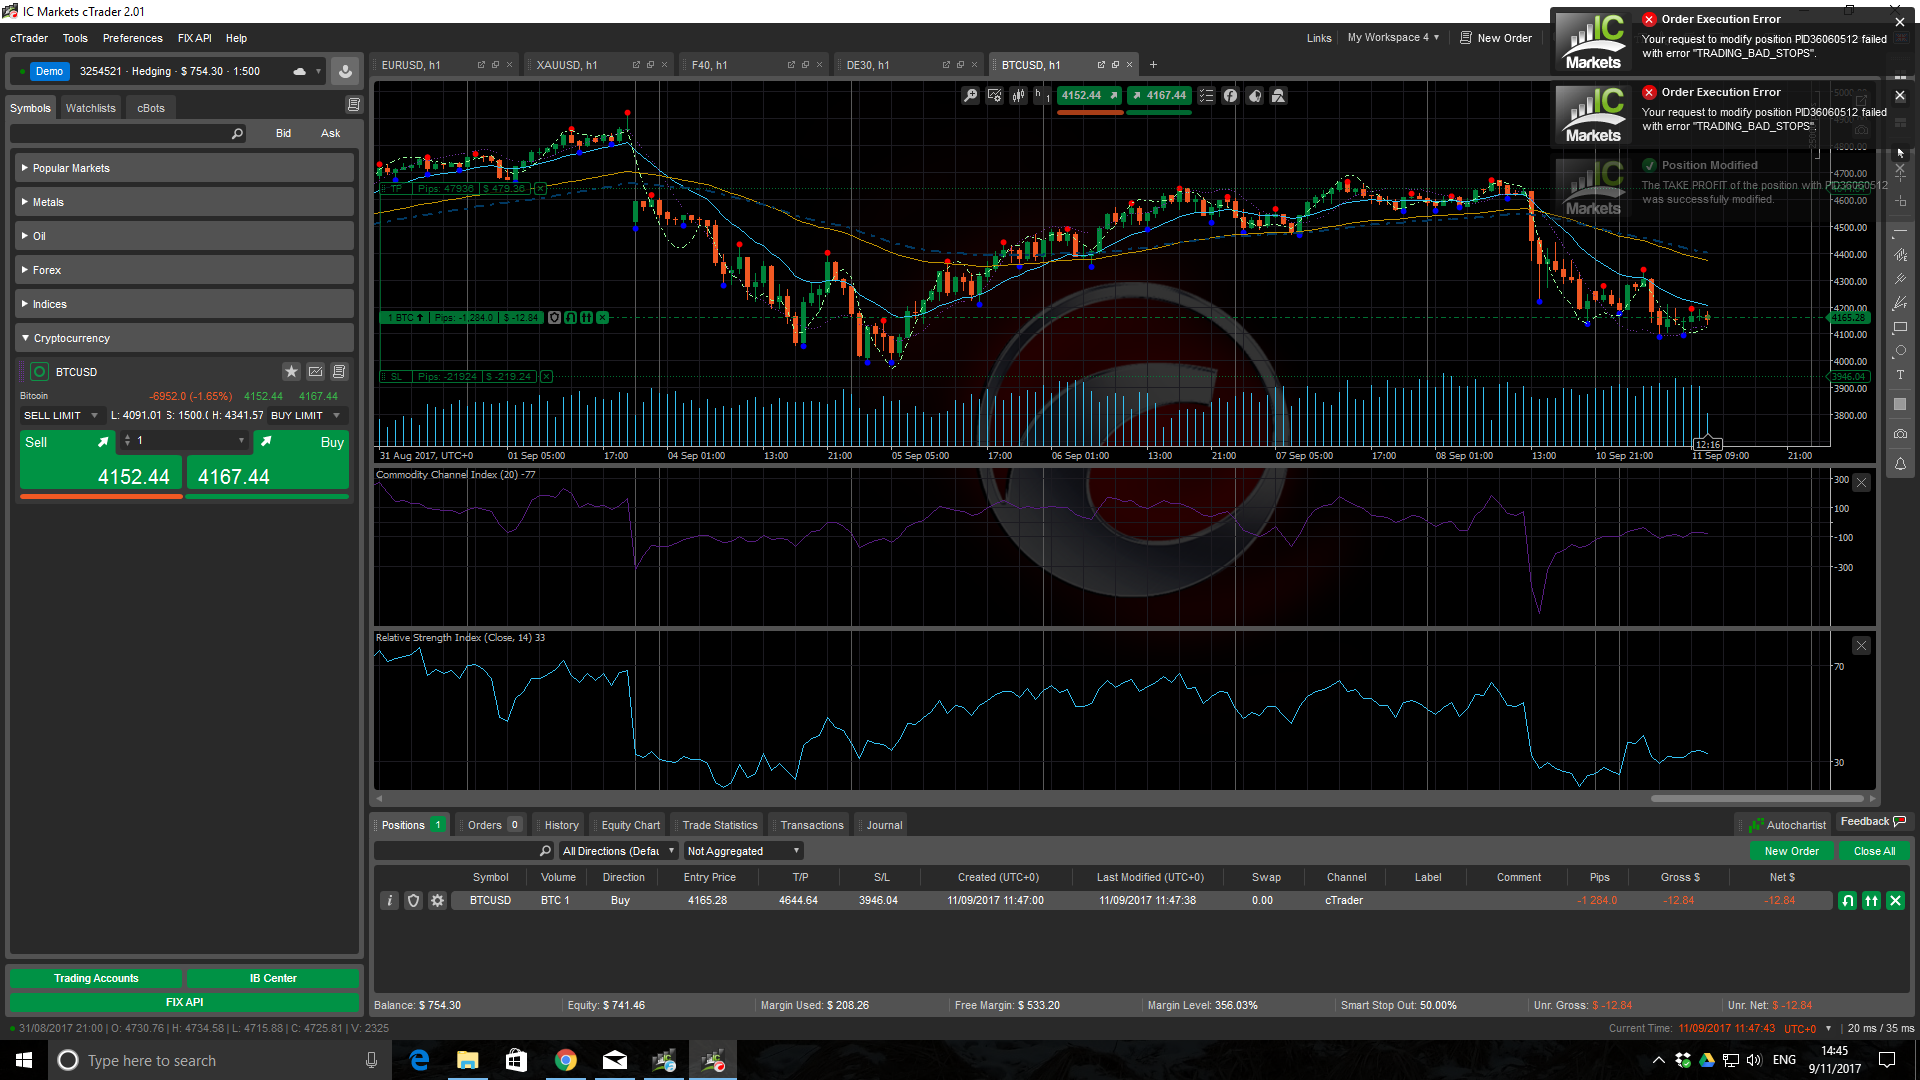Click the chart horizontal scrollbar thumb
This screenshot has width=1920, height=1080.
pos(1757,799)
